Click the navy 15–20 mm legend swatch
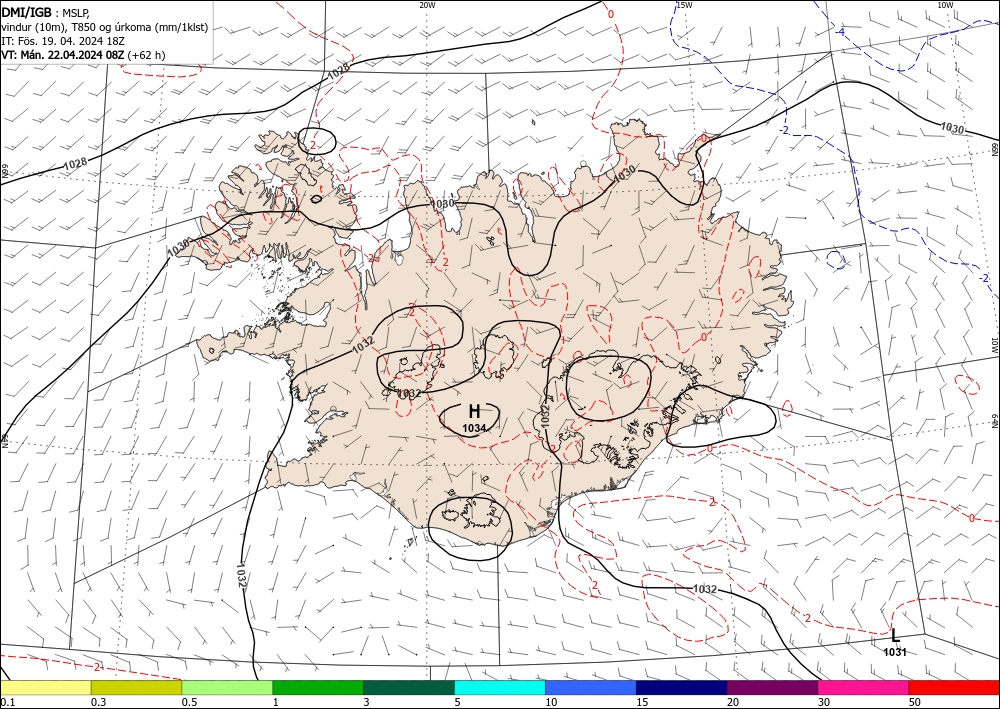This screenshot has height=709, width=1000. [681, 687]
